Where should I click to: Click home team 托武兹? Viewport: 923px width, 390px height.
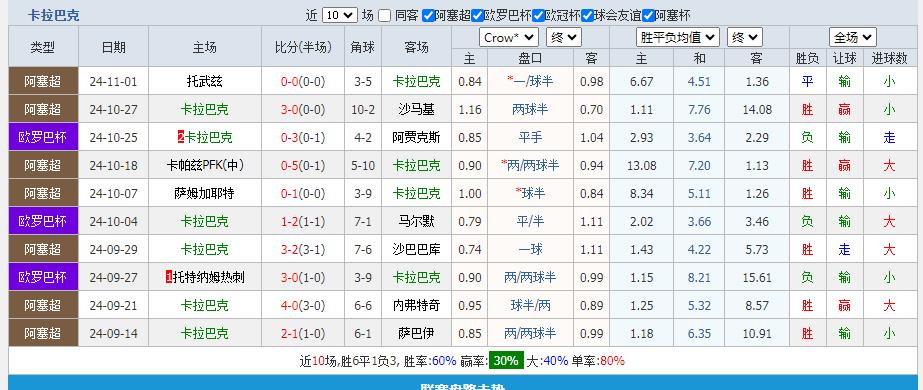204,82
